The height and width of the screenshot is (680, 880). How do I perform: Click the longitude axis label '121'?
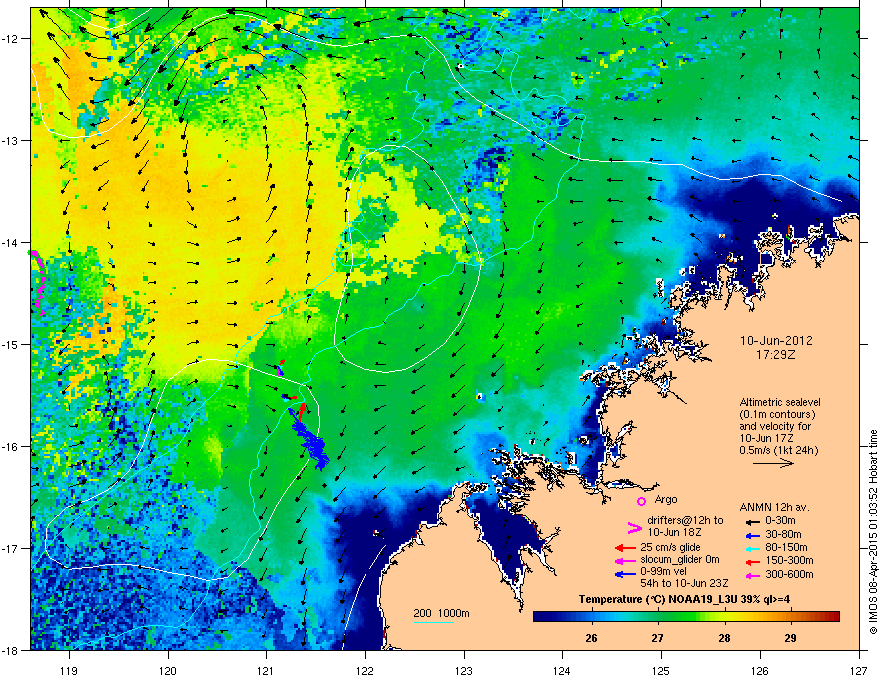[x=266, y=670]
